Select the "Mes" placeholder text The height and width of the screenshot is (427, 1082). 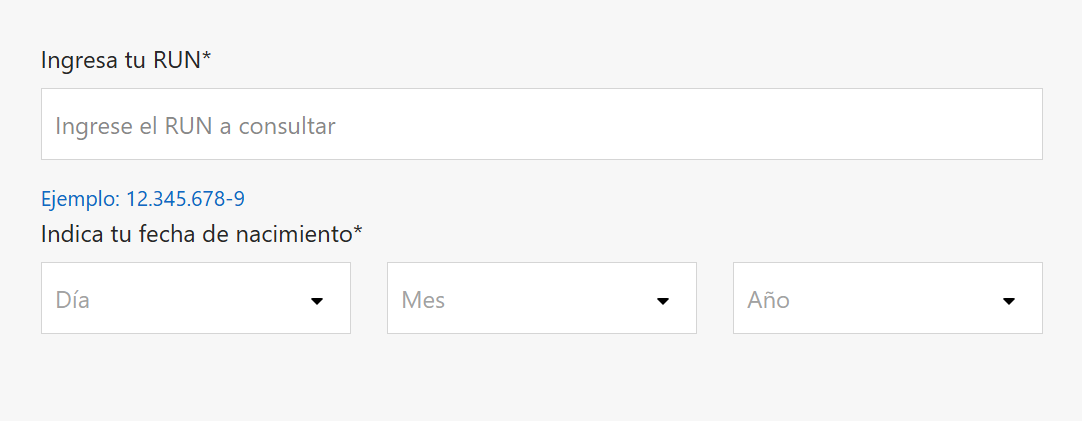tap(423, 299)
